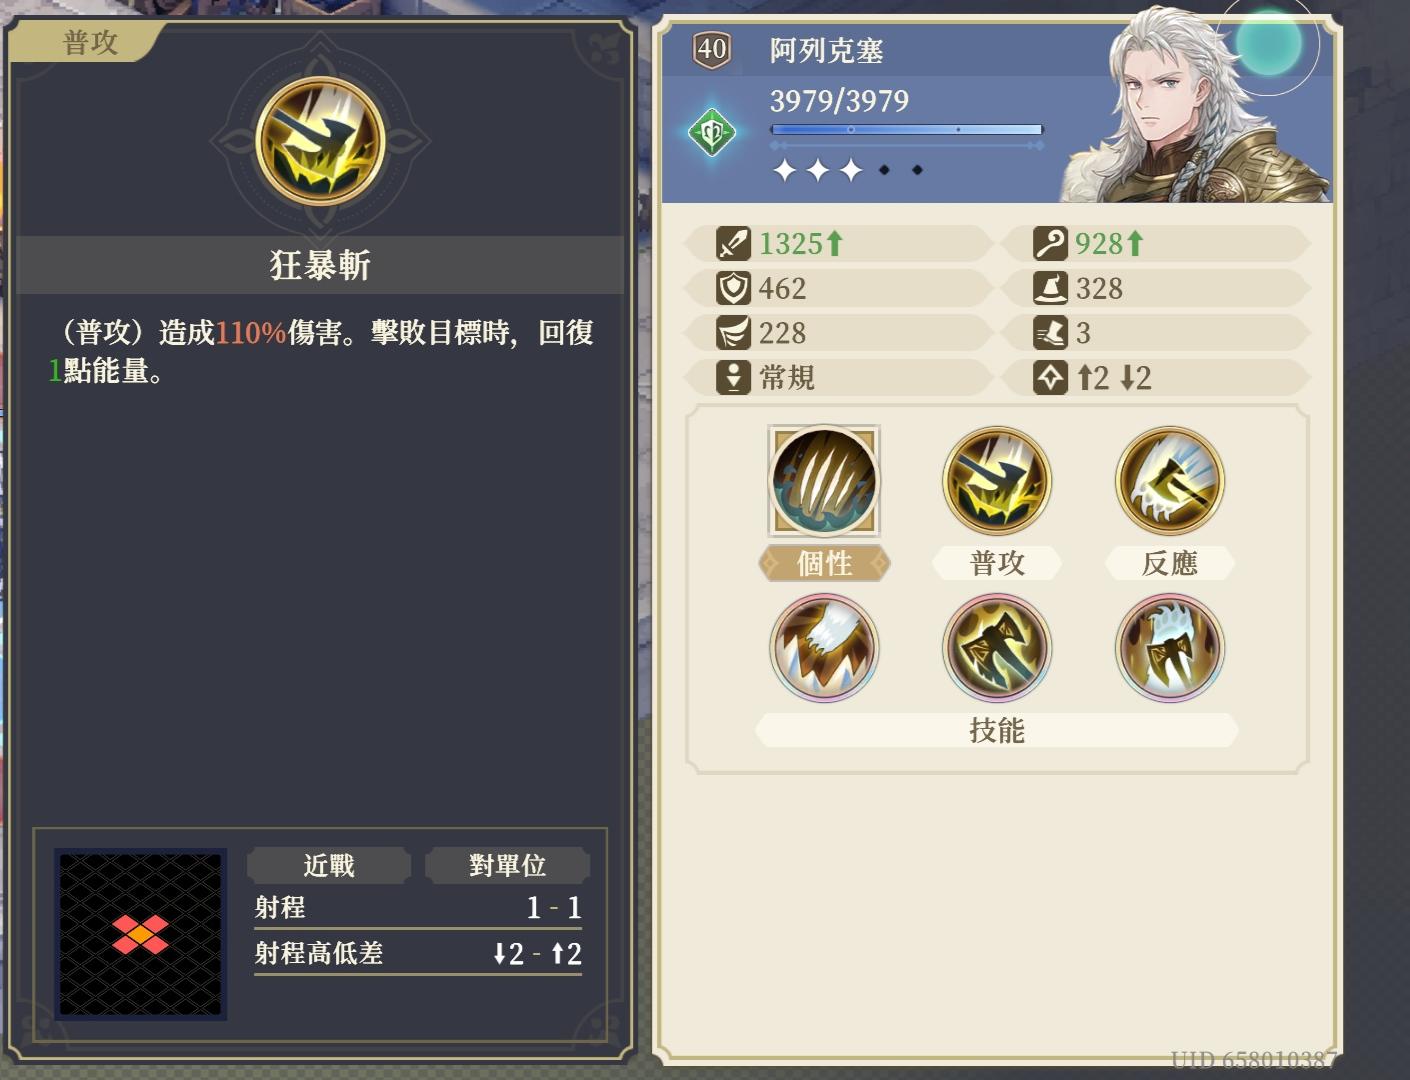
Task: Click the 技能 section label bar
Action: click(x=997, y=730)
